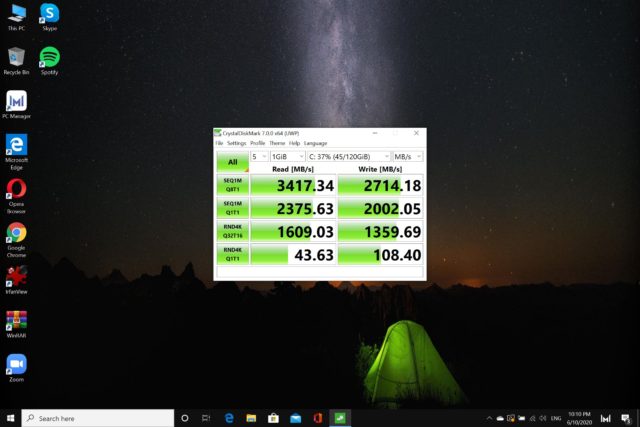This screenshot has height=427, width=640.
Task: Click the 2375.63 read result
Action: coord(293,208)
